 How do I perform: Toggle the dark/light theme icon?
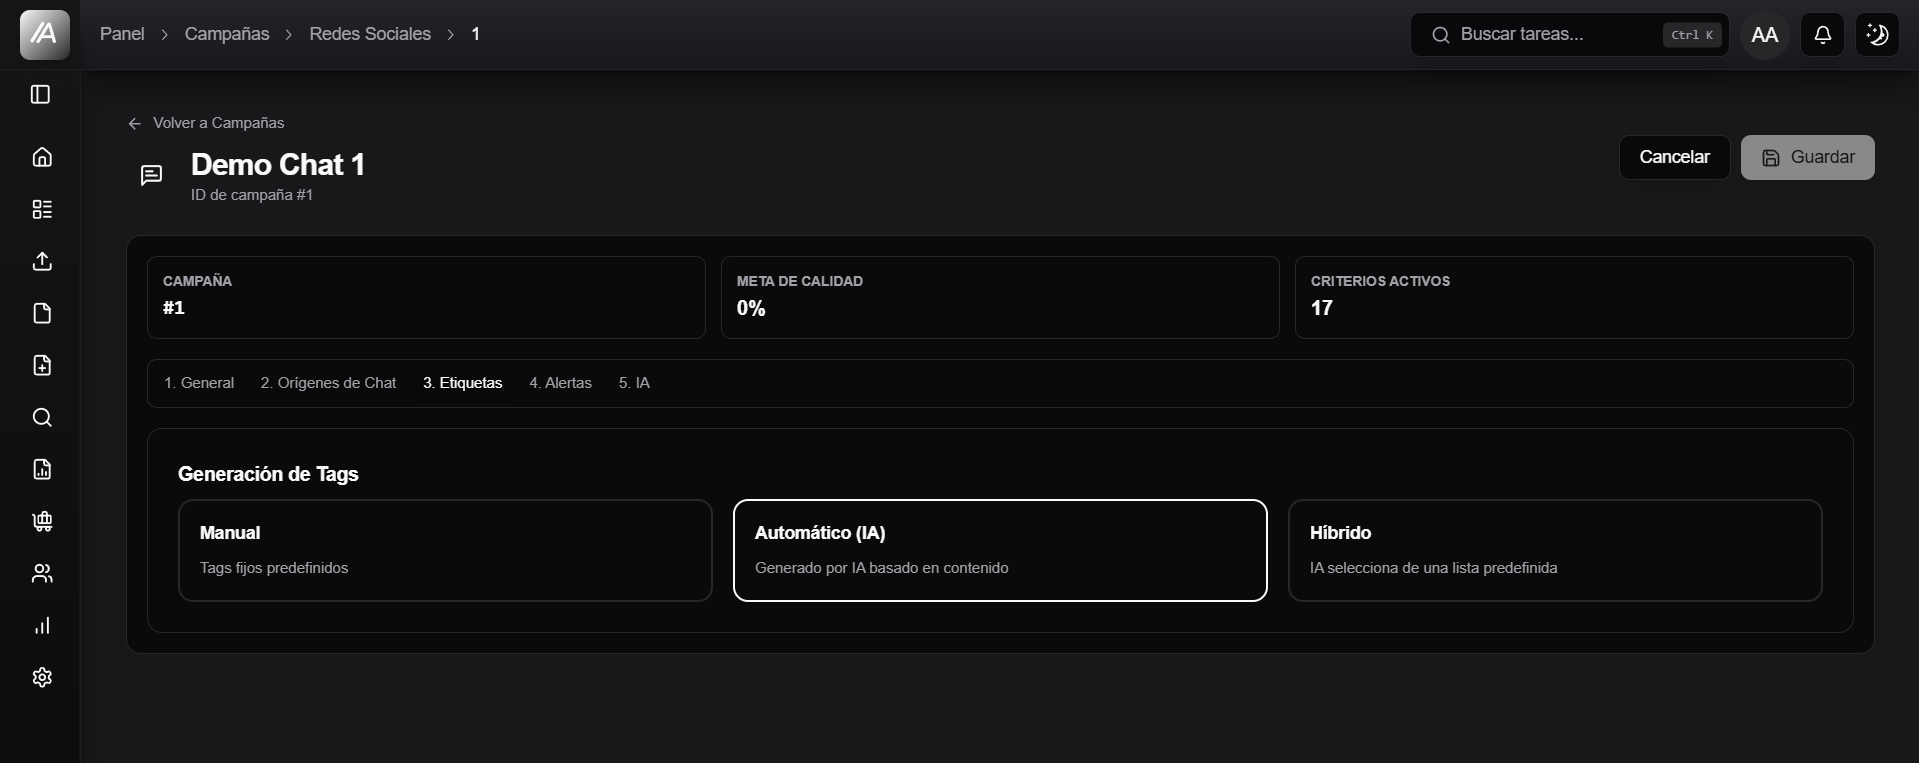pos(1877,35)
